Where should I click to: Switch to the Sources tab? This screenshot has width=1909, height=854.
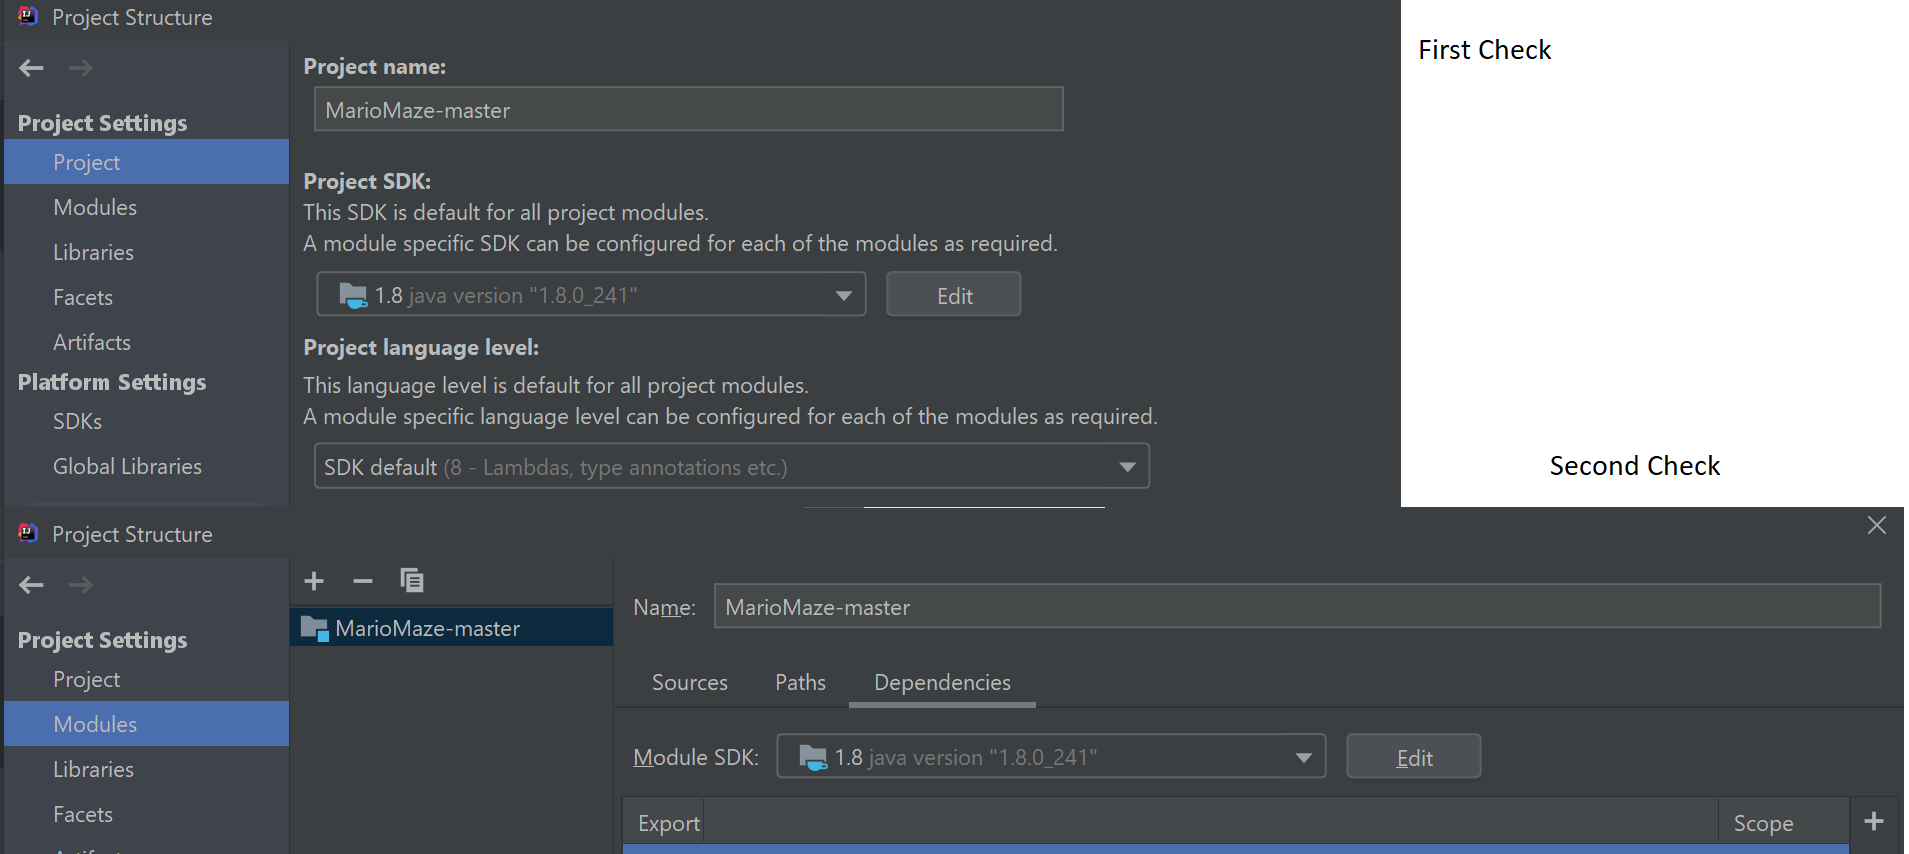[690, 683]
